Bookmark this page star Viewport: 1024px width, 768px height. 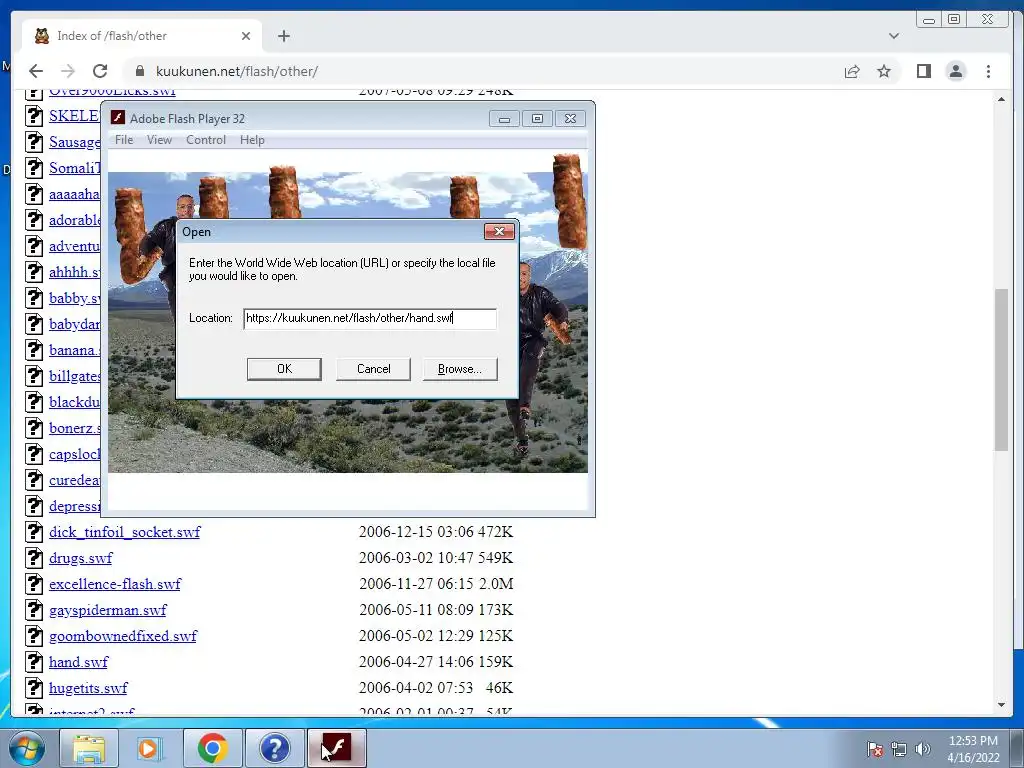[884, 71]
